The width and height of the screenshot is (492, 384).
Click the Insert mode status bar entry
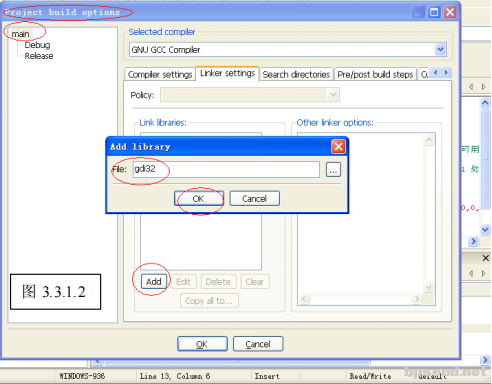(267, 376)
